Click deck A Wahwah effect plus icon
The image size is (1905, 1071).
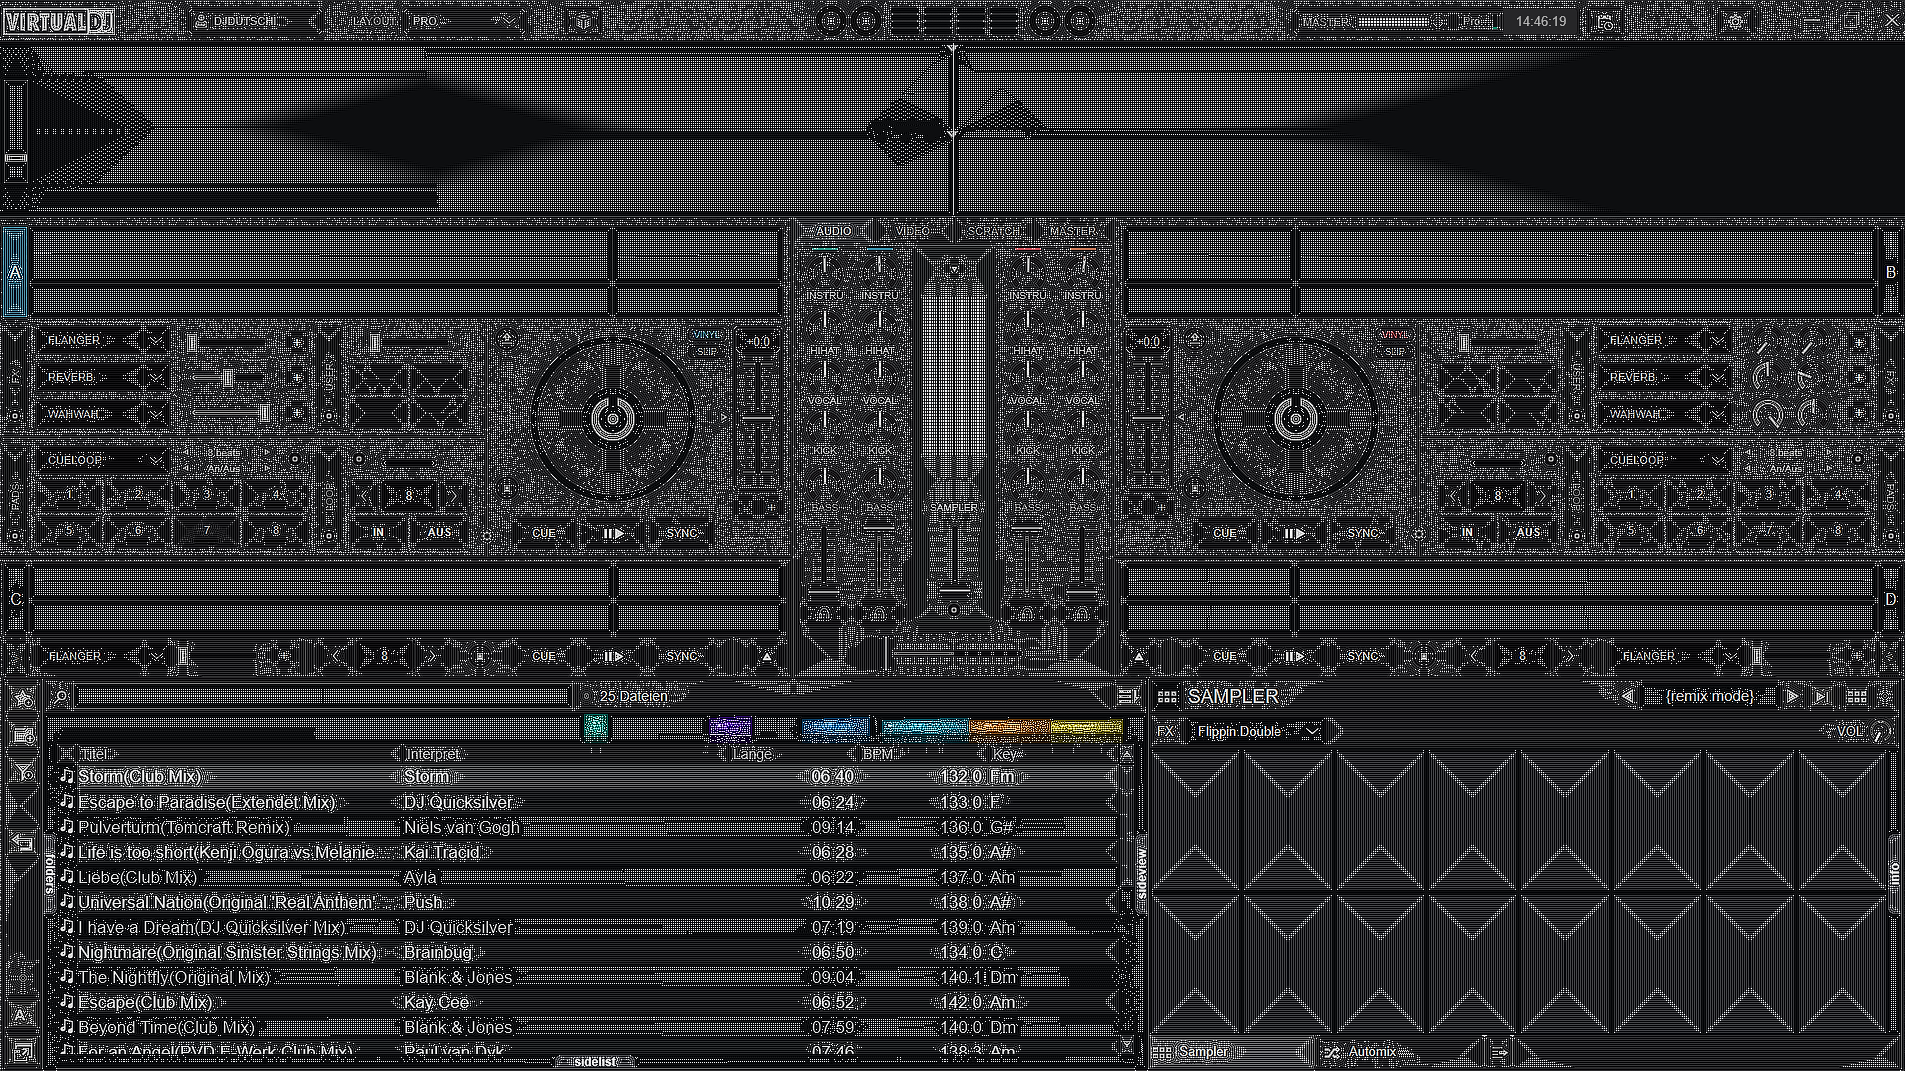297,413
